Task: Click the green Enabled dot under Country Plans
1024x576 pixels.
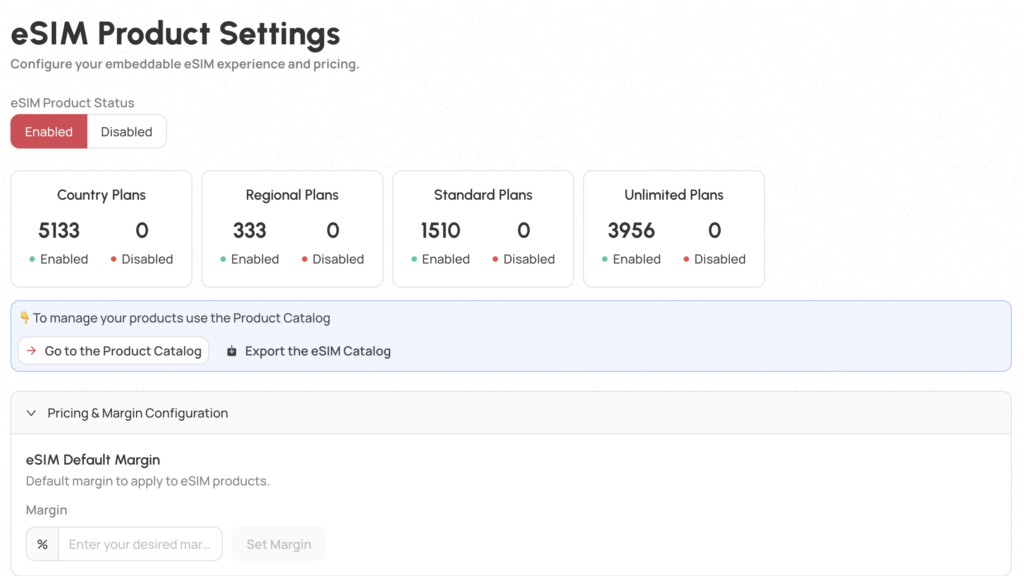Action: 33,260
